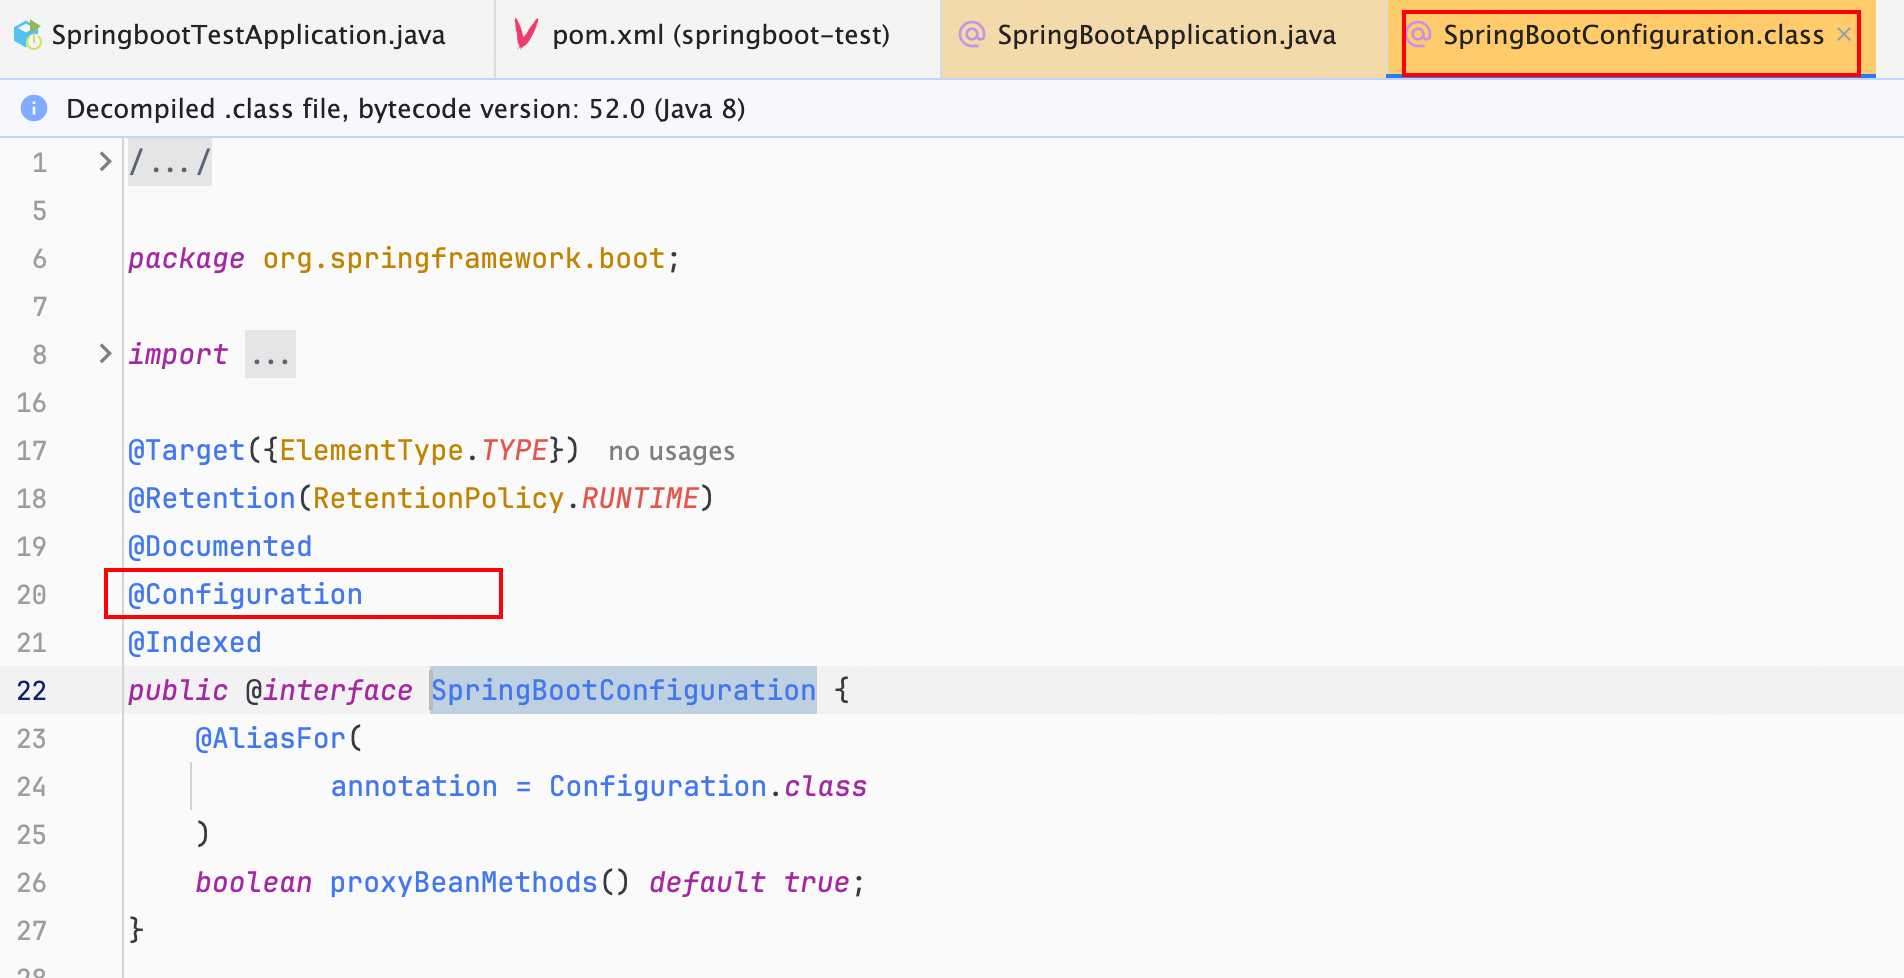1904x978 pixels.
Task: Click ElementType.TYPE value
Action: [414, 450]
